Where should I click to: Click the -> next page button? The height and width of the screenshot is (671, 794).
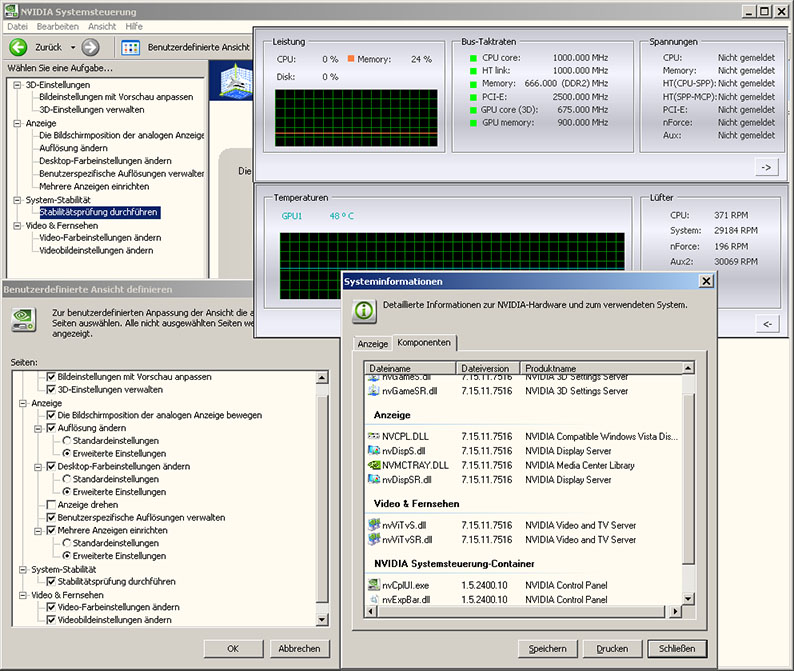767,168
